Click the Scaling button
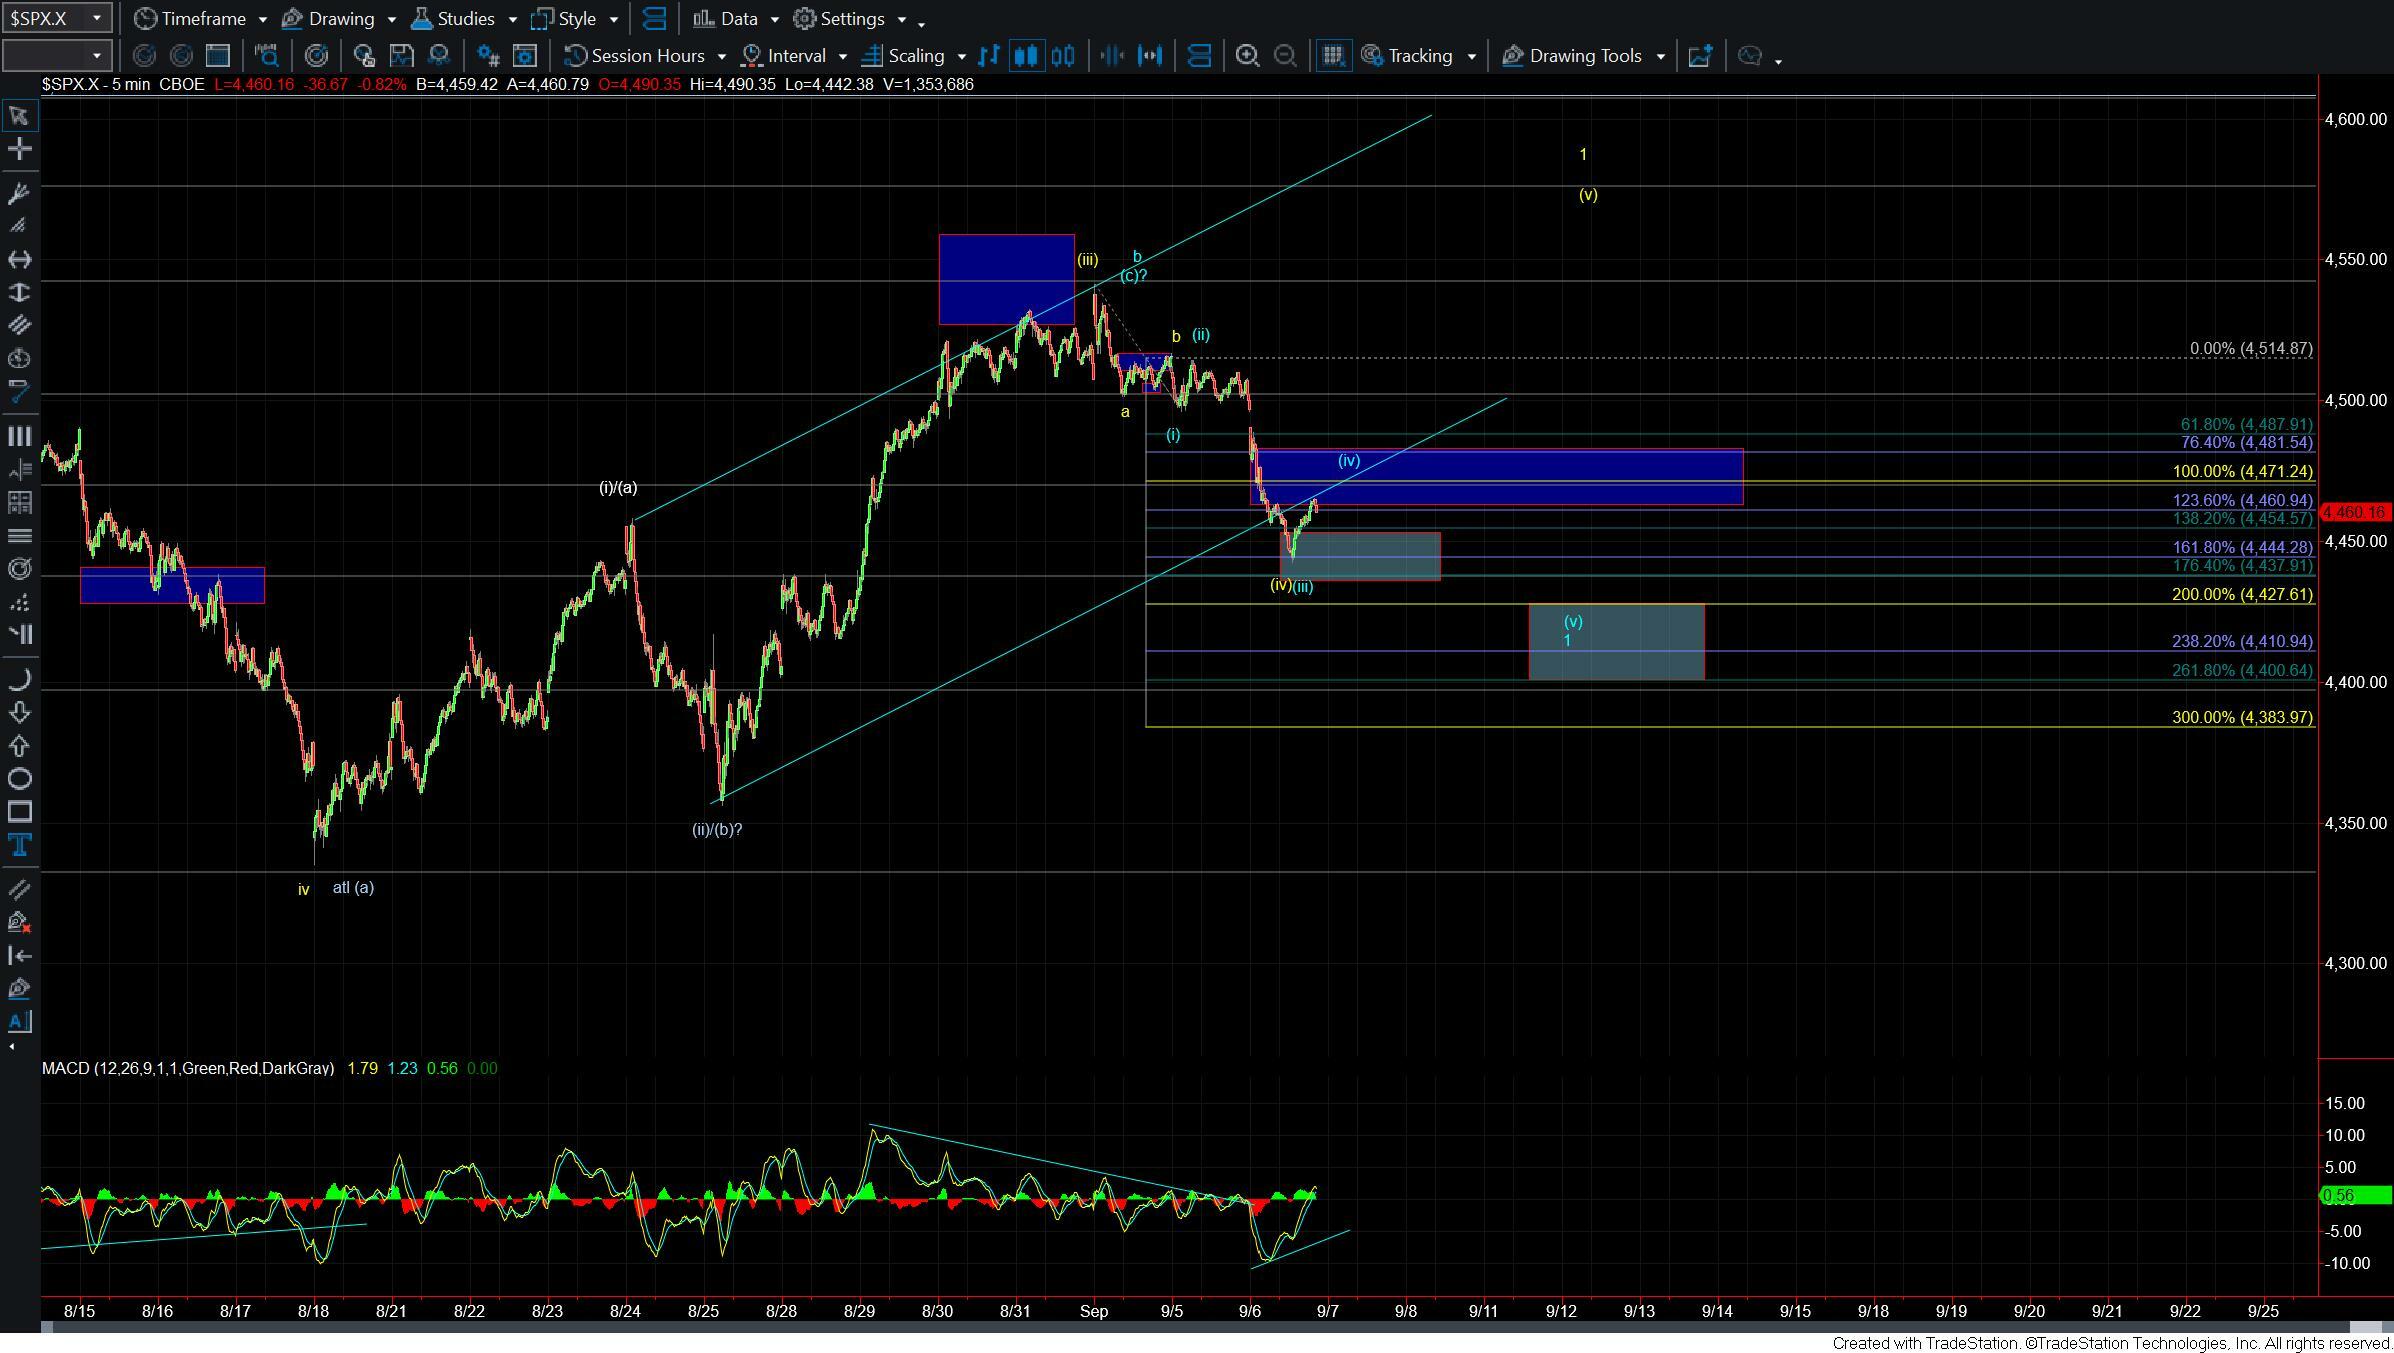The height and width of the screenshot is (1353, 2394). coord(903,56)
